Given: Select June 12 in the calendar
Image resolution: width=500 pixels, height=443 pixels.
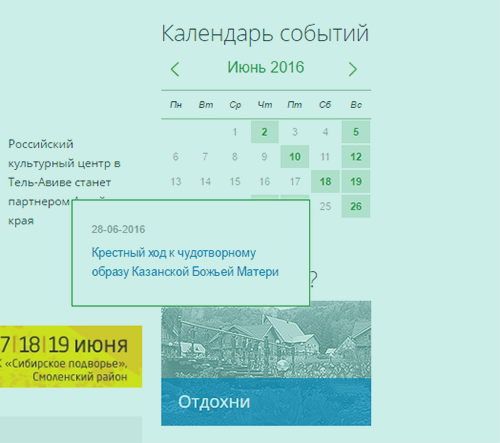Looking at the screenshot, I should point(356,157).
